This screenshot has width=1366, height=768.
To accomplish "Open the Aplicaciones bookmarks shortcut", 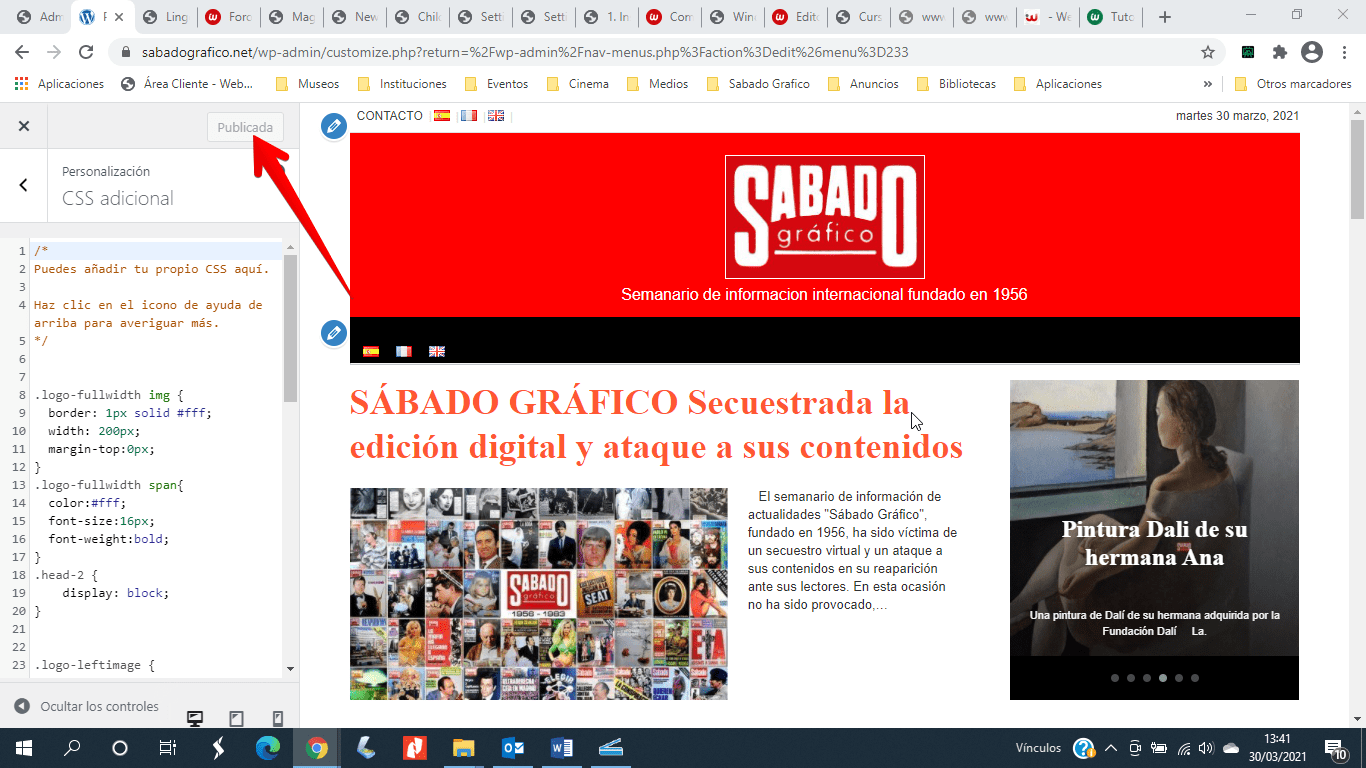I will pos(61,84).
